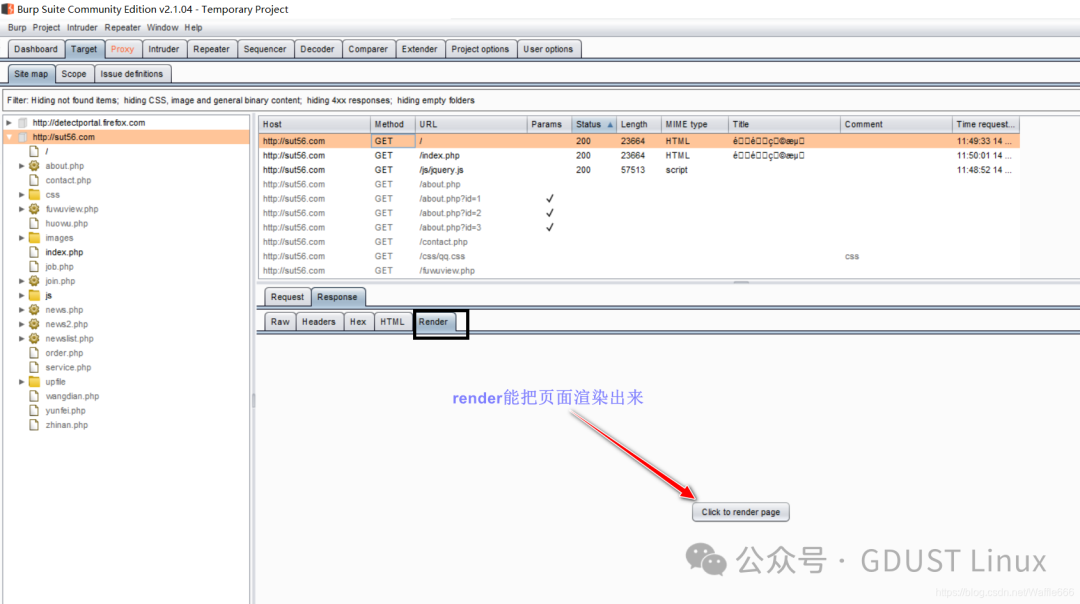Open the Intruder menu in menu bar

[x=82, y=28]
